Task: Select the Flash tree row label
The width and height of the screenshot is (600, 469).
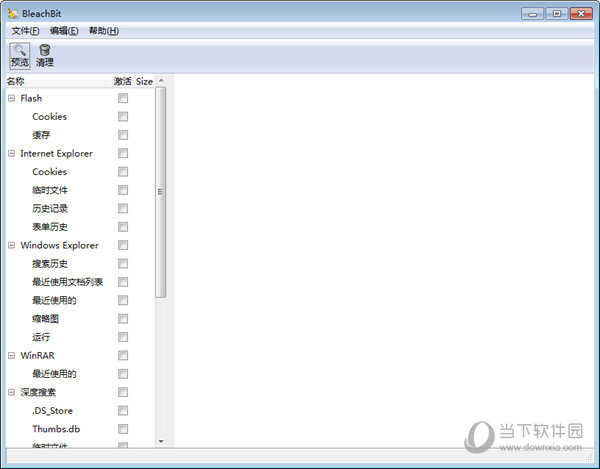Action: pyautogui.click(x=31, y=98)
